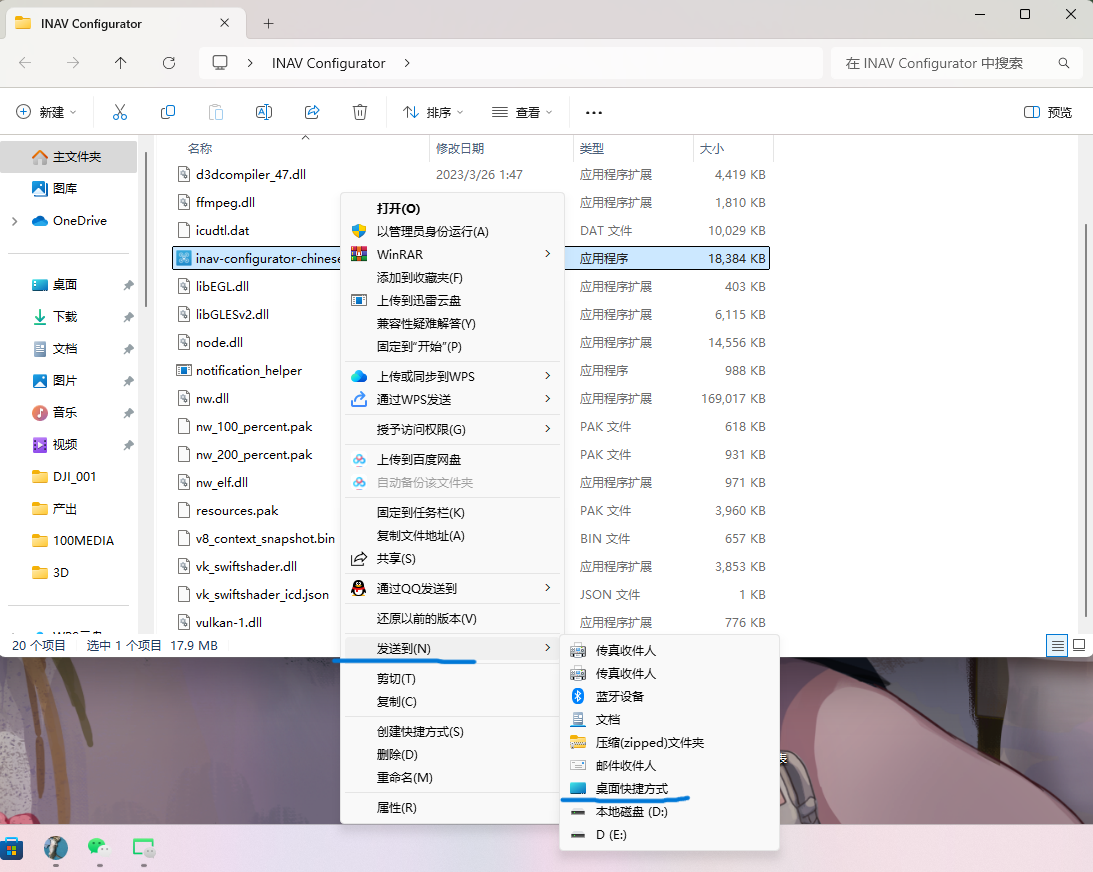Select 打开(O) in the context menu
Image resolution: width=1093 pixels, height=872 pixels.
click(x=452, y=208)
